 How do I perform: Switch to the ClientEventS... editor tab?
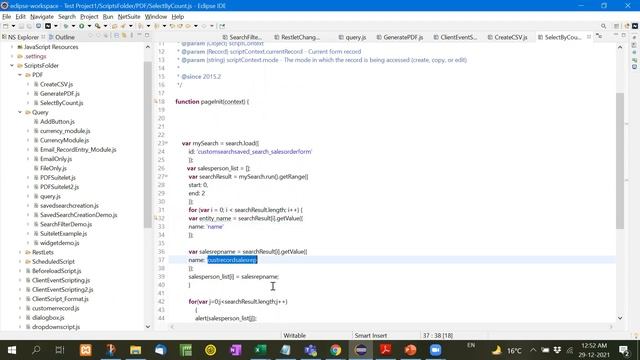pos(456,37)
